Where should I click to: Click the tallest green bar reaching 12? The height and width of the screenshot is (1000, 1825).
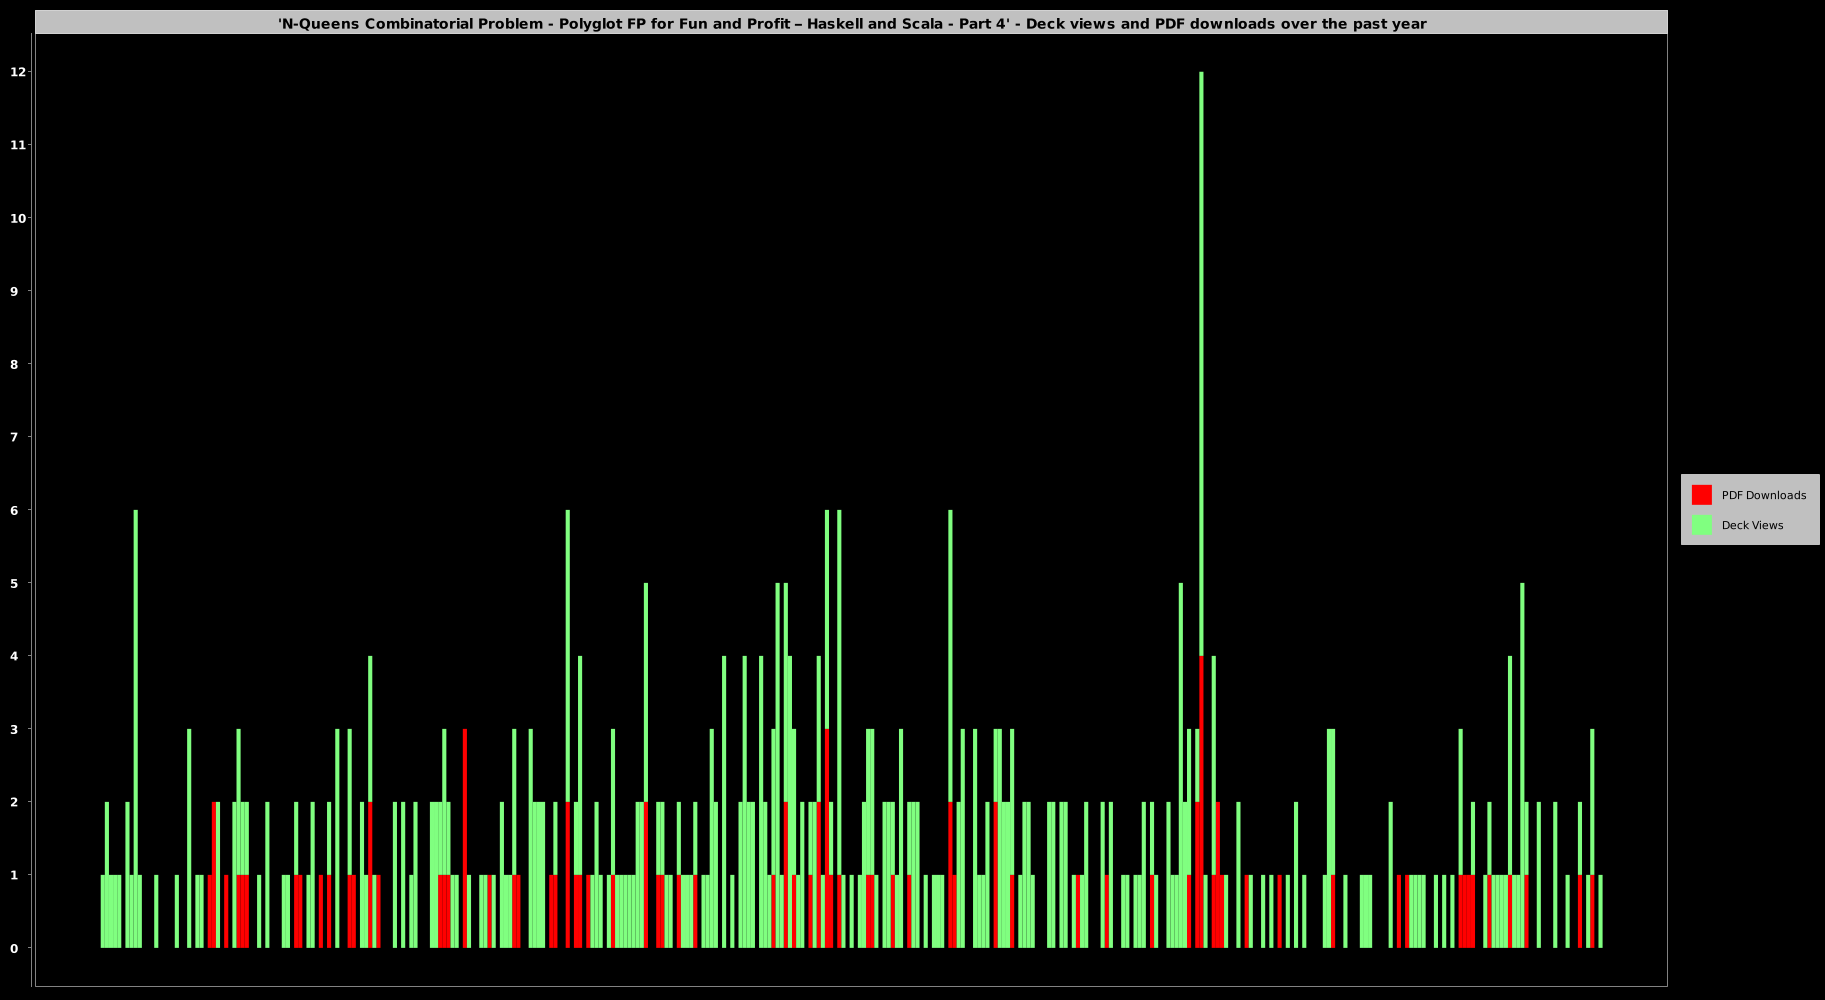click(x=1201, y=364)
